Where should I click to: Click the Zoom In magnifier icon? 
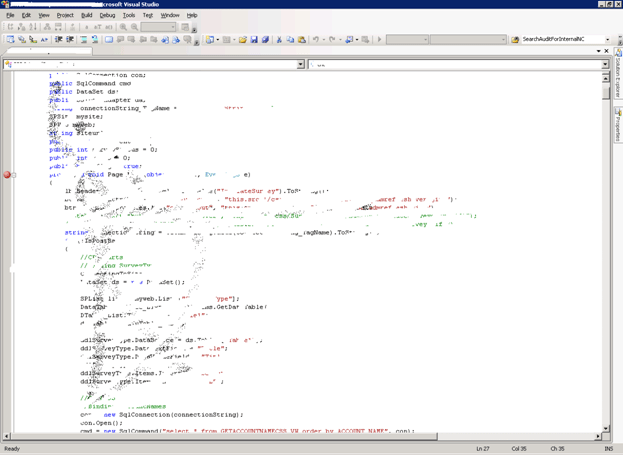click(x=123, y=27)
